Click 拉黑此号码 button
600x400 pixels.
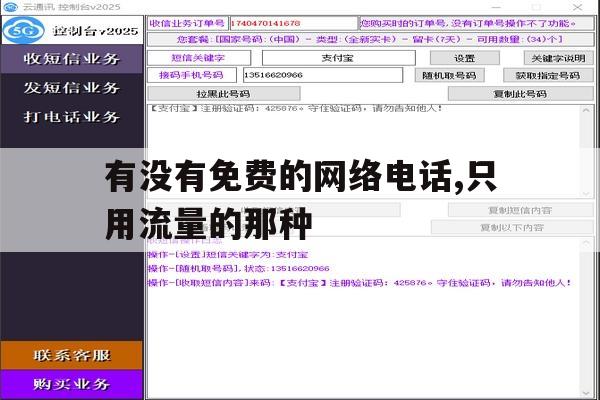pyautogui.click(x=224, y=94)
